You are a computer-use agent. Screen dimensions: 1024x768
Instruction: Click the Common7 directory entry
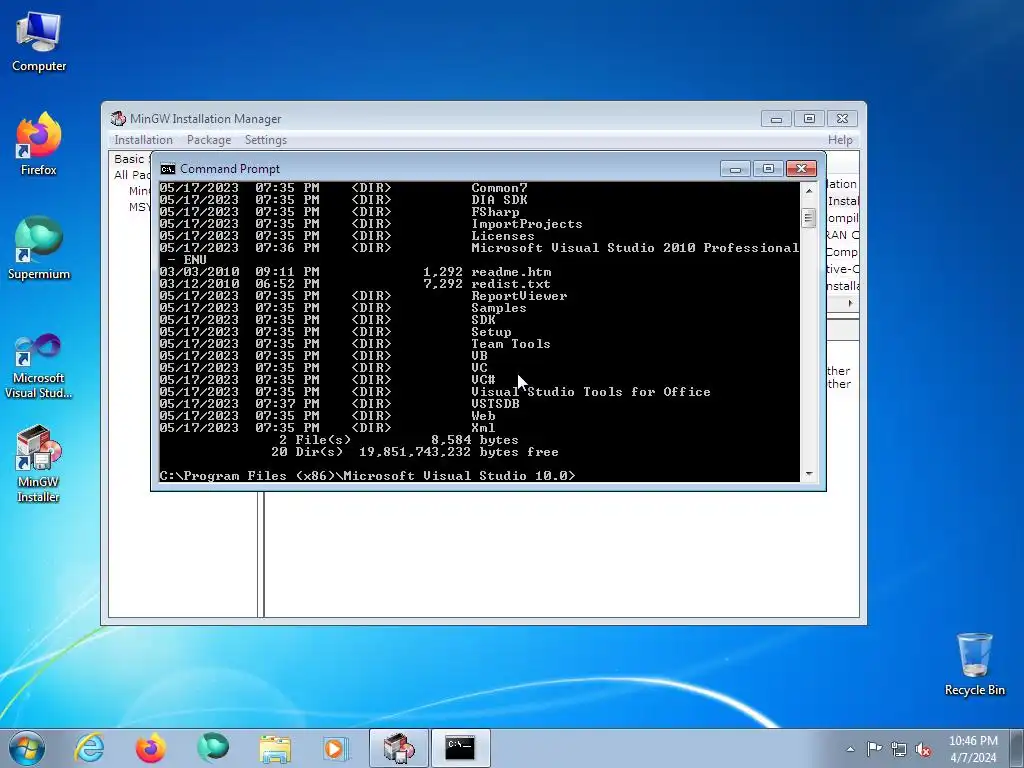tap(344, 188)
